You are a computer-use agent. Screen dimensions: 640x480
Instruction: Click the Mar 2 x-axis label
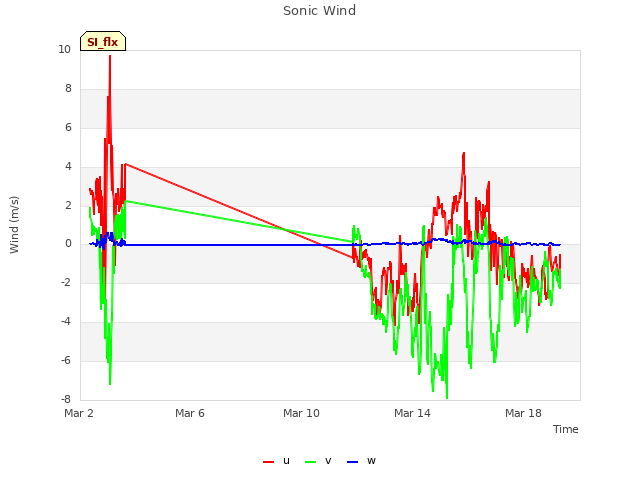(79, 413)
